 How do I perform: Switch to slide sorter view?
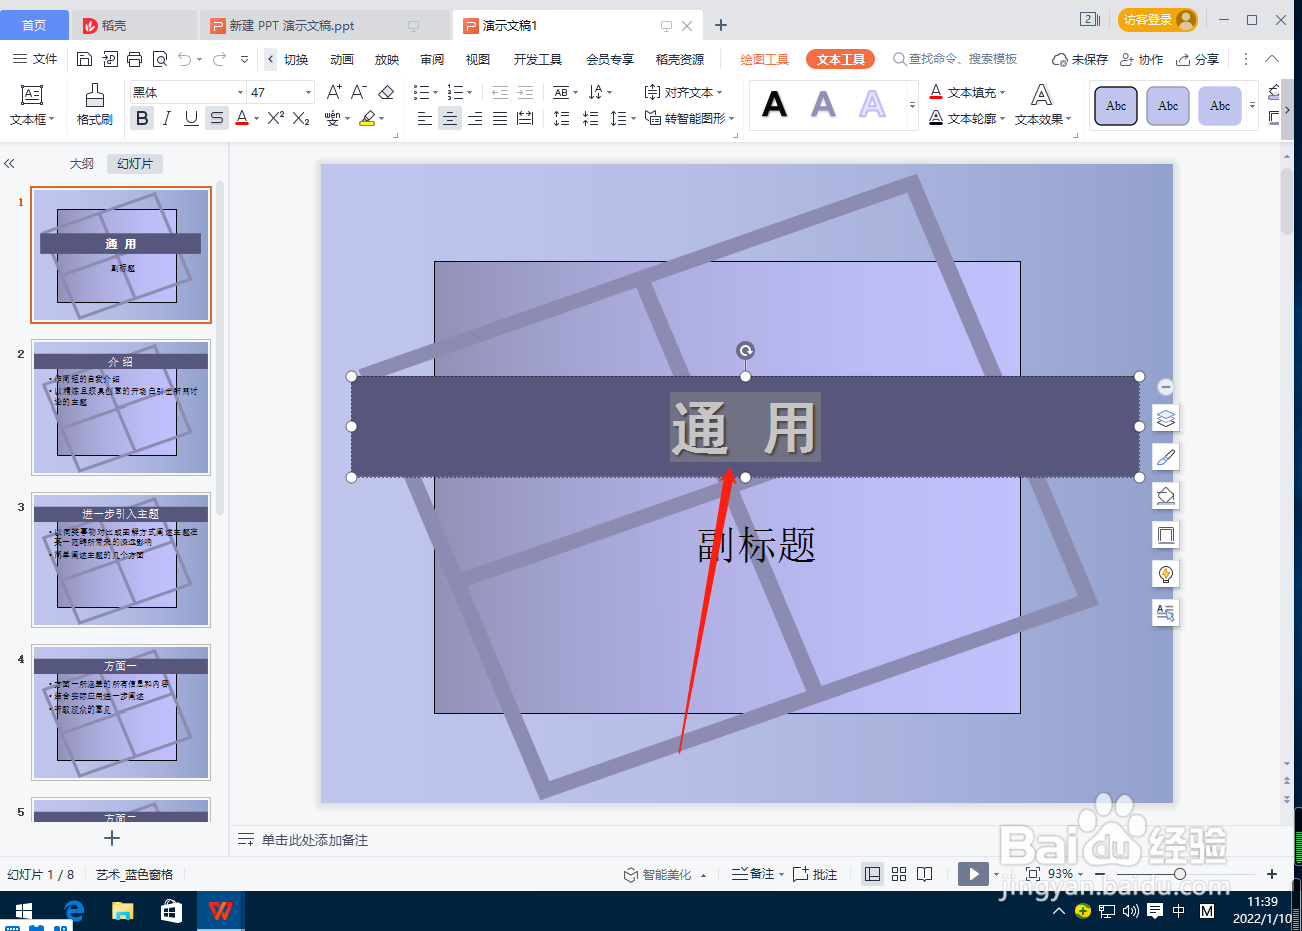point(899,874)
